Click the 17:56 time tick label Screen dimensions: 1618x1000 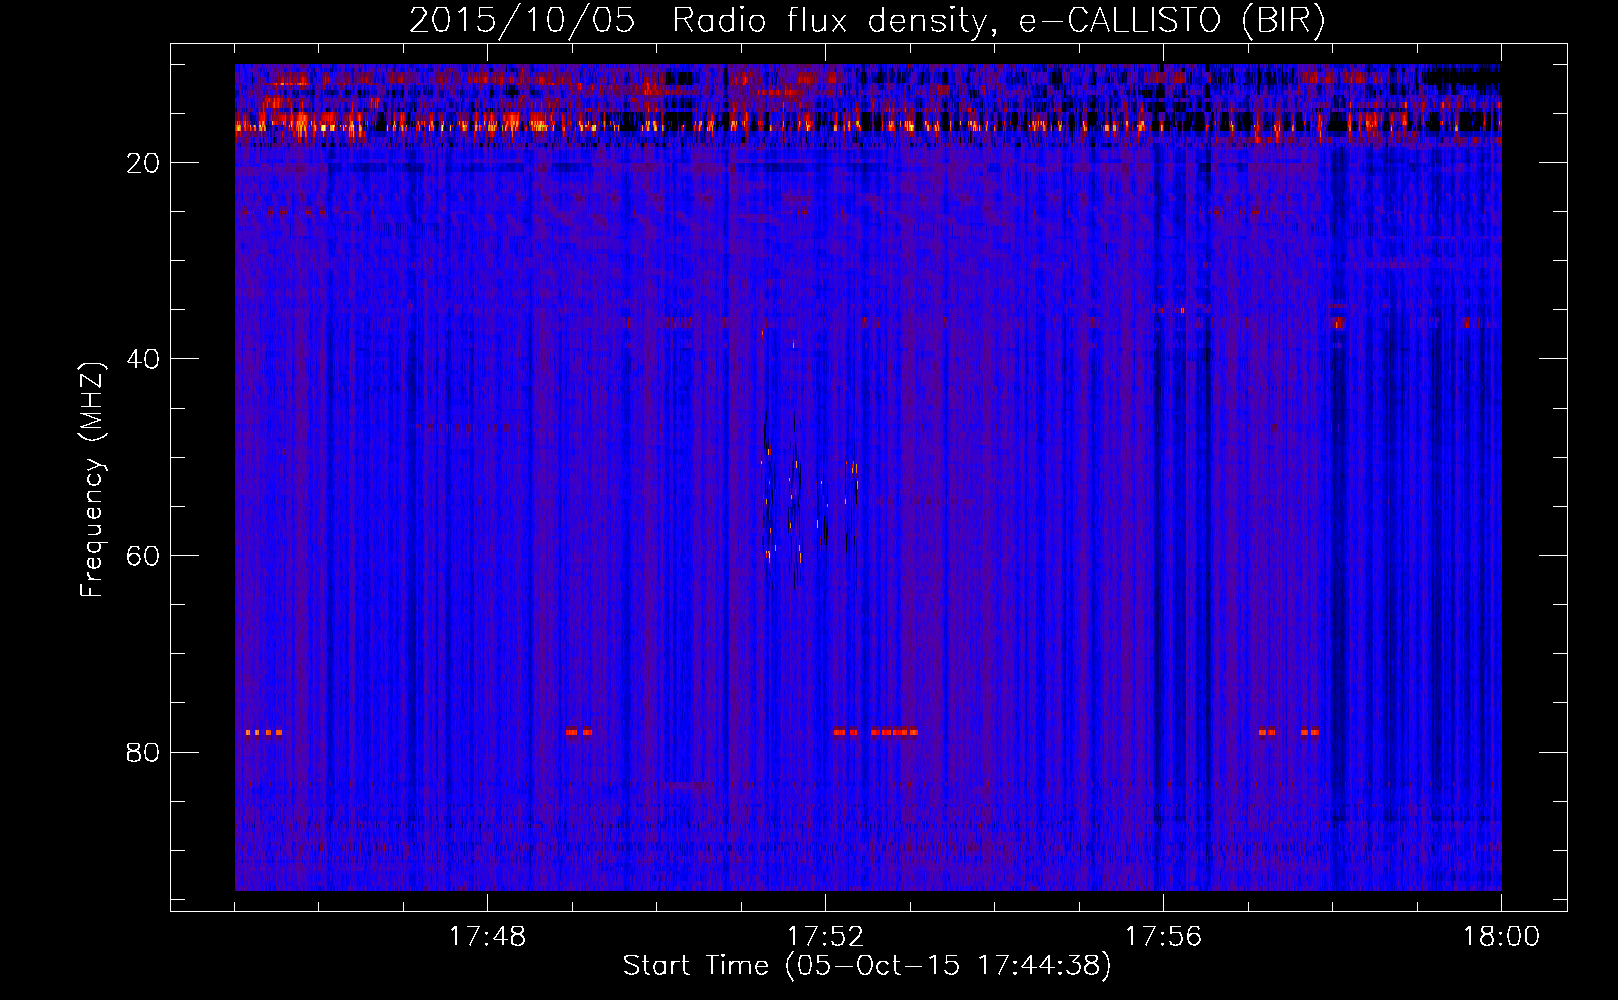1163,937
